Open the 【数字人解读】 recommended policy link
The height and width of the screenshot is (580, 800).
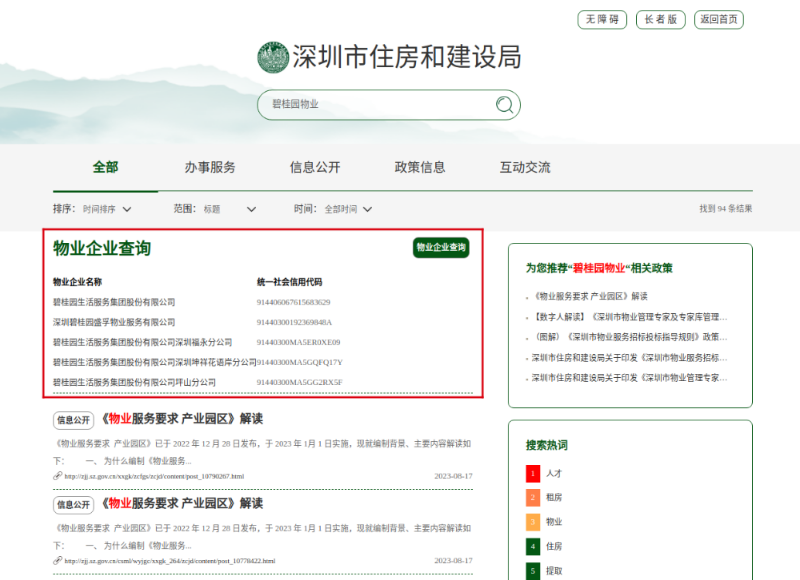pyautogui.click(x=630, y=317)
